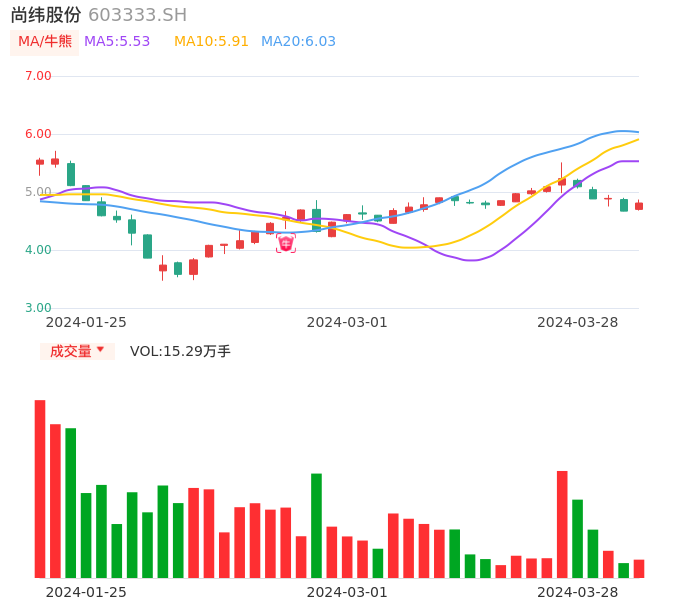
Task: Click the 2024-03-01 date on price chart
Action: 347,322
